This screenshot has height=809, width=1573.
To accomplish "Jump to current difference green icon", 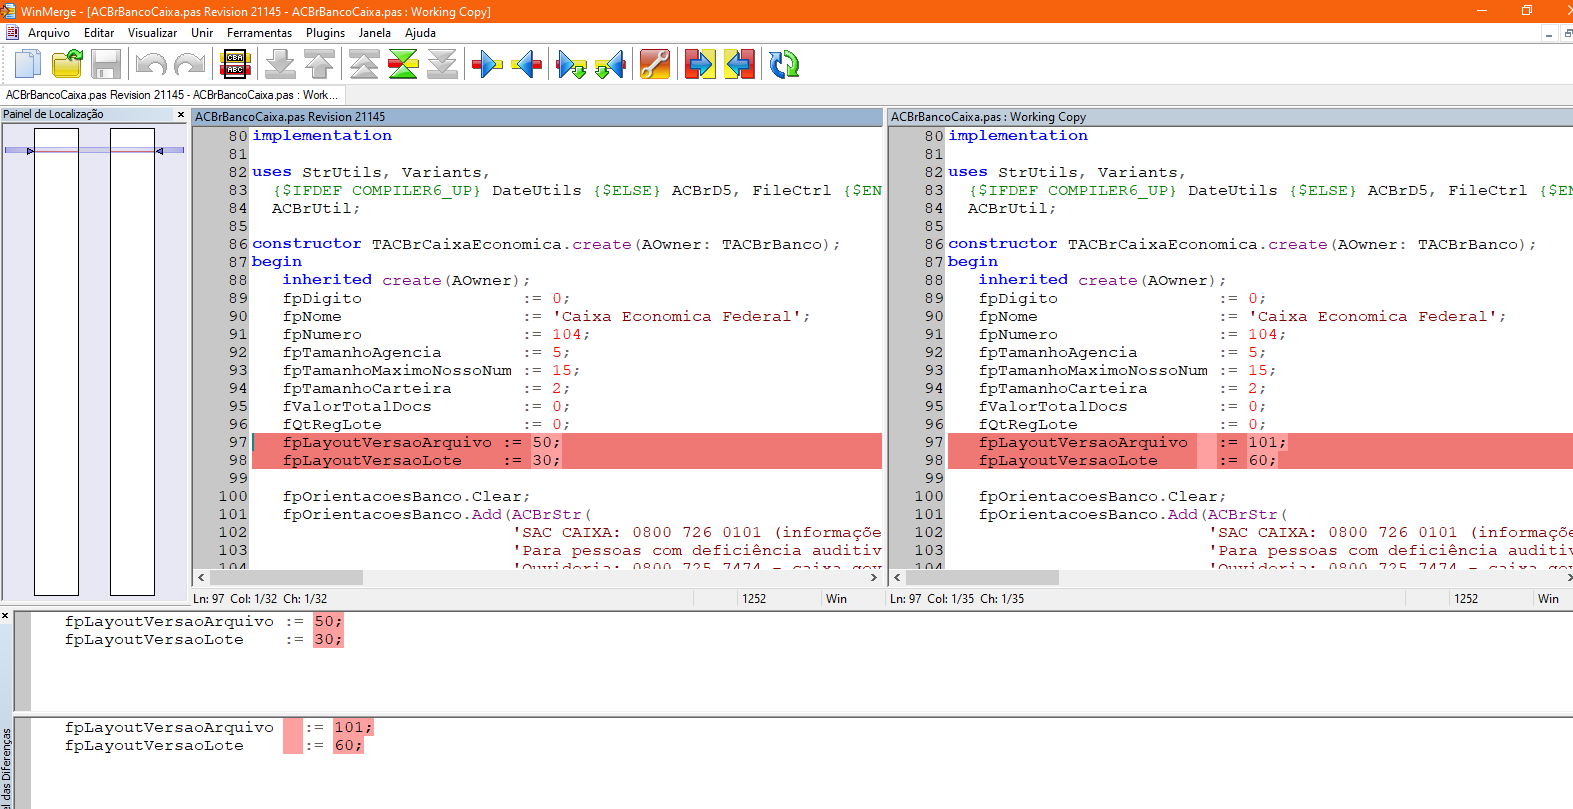I will click(403, 65).
